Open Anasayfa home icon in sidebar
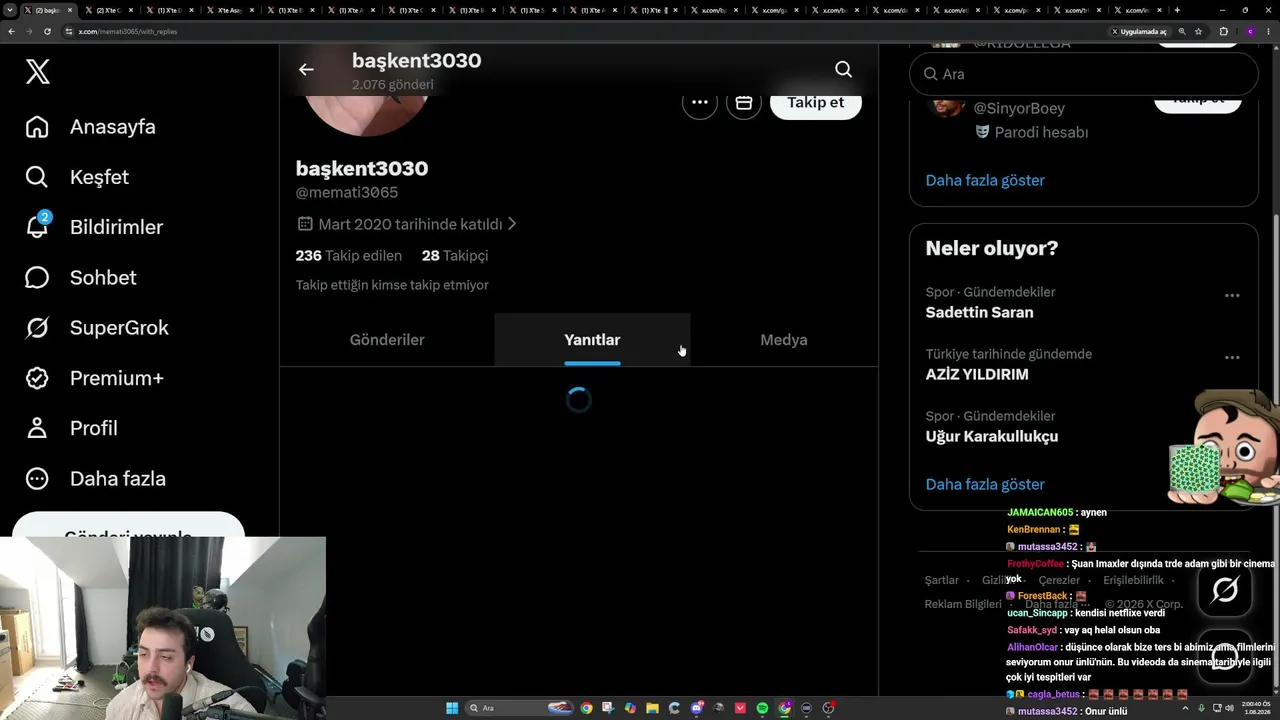Image resolution: width=1280 pixels, height=720 pixels. (x=37, y=127)
